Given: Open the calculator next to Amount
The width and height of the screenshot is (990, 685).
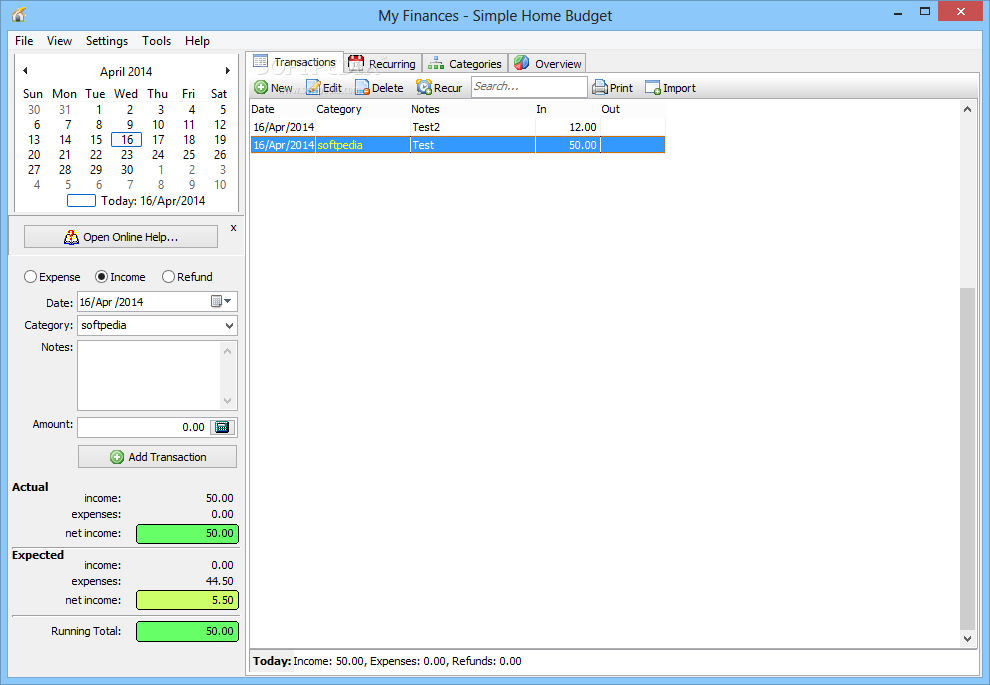Looking at the screenshot, I should coord(223,427).
